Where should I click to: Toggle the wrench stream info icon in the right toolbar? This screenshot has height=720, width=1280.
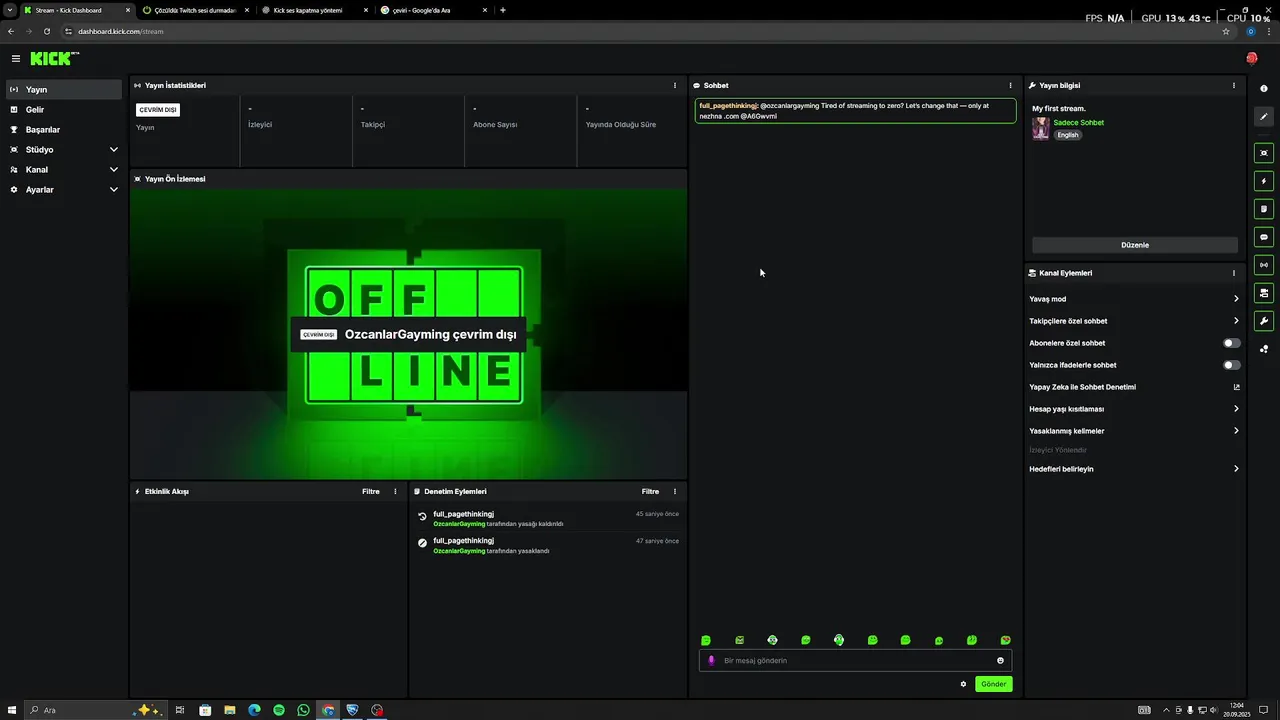click(1264, 321)
